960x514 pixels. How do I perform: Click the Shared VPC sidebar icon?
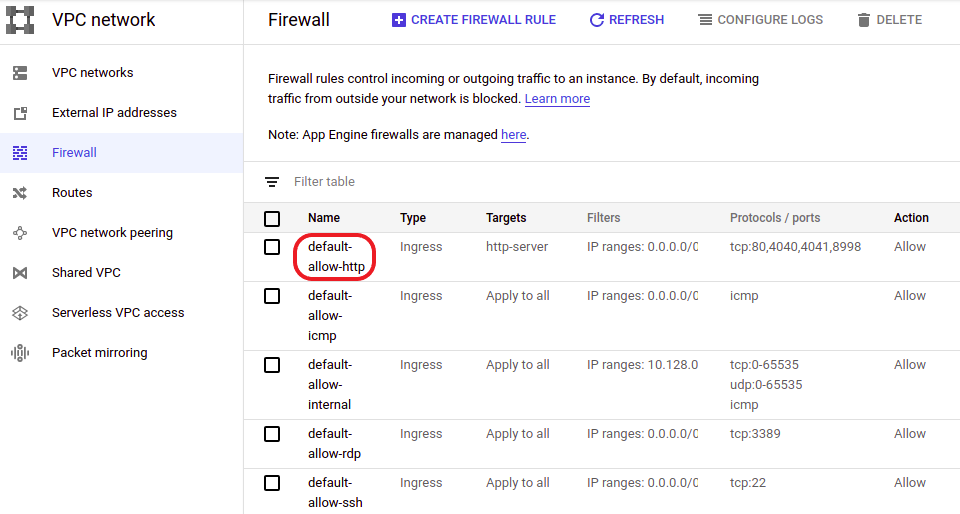pos(20,273)
